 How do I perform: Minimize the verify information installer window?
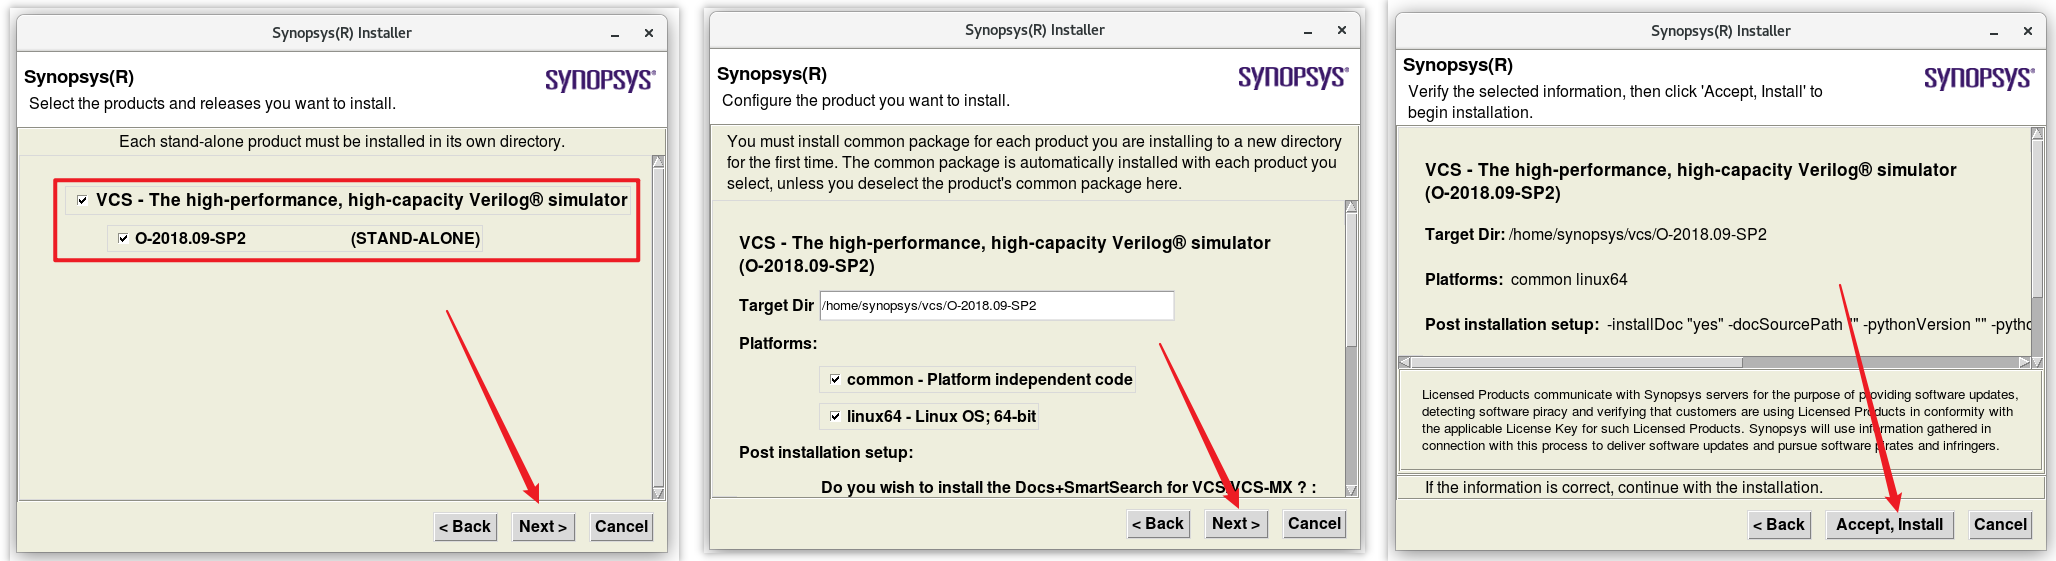(x=1994, y=32)
